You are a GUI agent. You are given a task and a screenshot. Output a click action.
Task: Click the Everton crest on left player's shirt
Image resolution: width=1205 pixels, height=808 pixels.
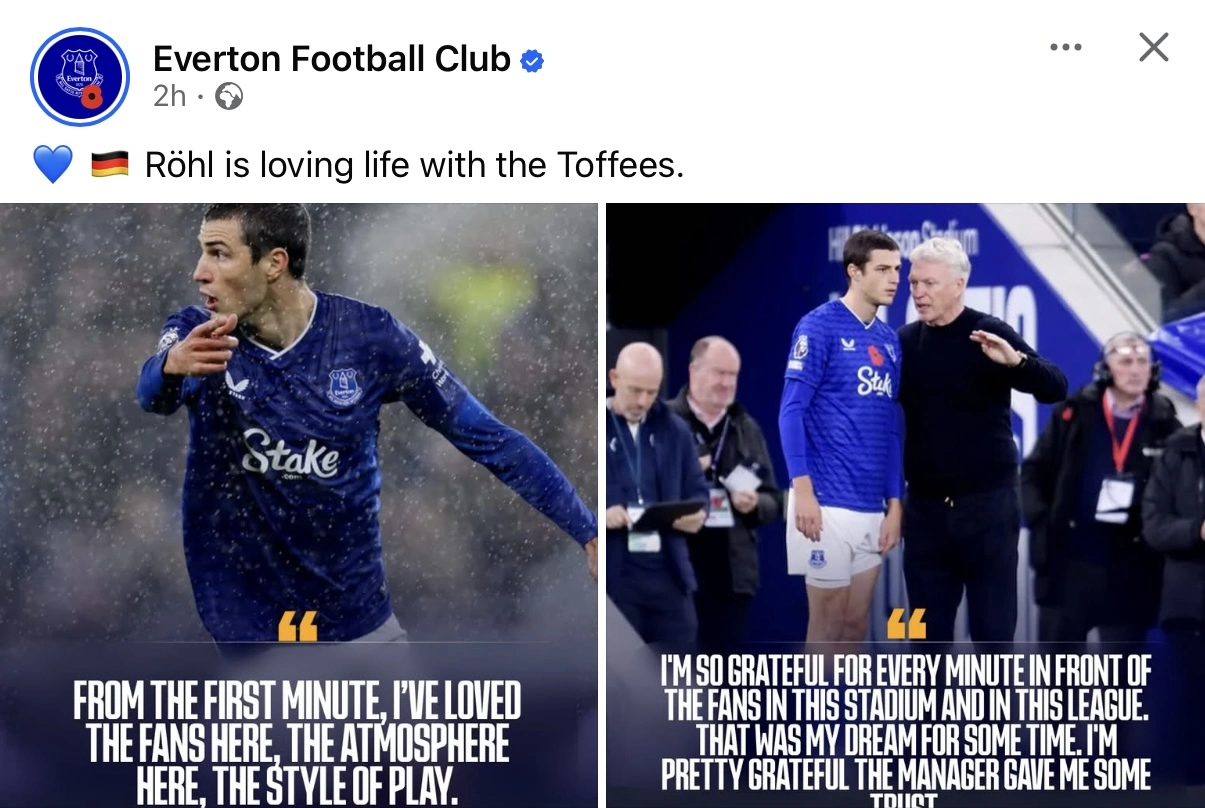[x=345, y=386]
